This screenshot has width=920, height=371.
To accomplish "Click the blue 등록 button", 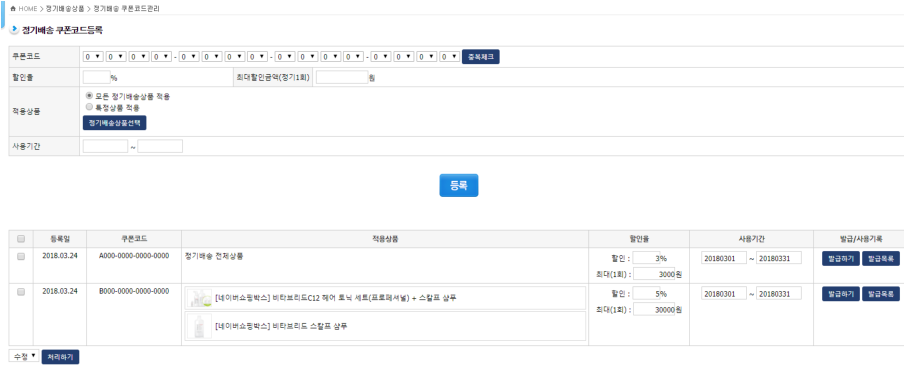I will 459,185.
